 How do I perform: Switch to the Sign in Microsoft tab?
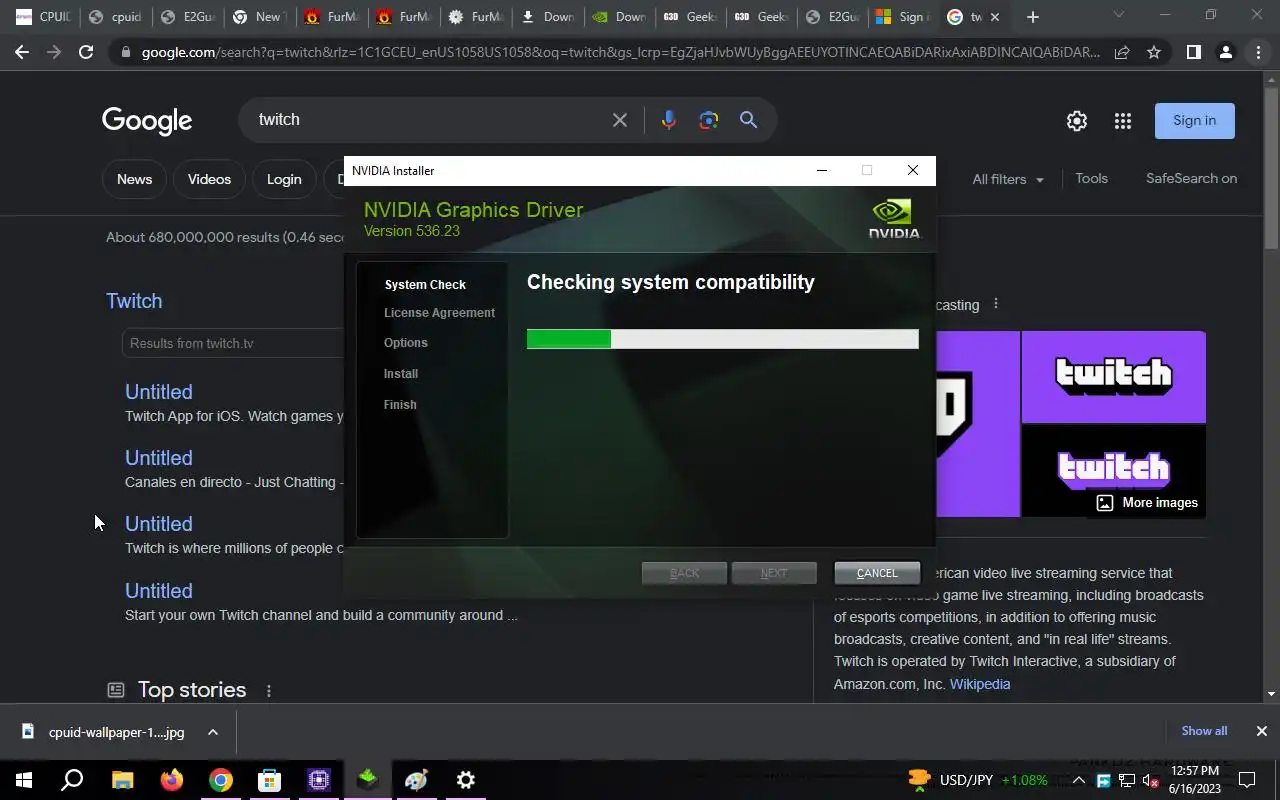pyautogui.click(x=902, y=17)
